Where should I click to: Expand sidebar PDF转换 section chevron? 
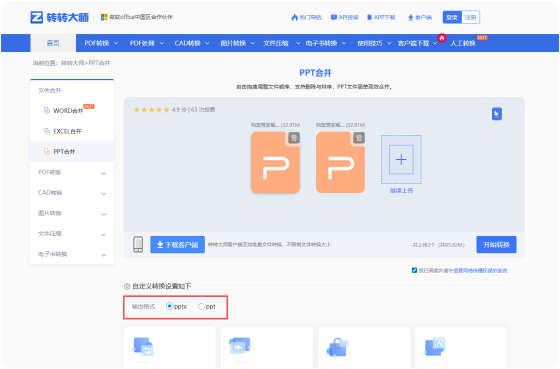tap(104, 173)
